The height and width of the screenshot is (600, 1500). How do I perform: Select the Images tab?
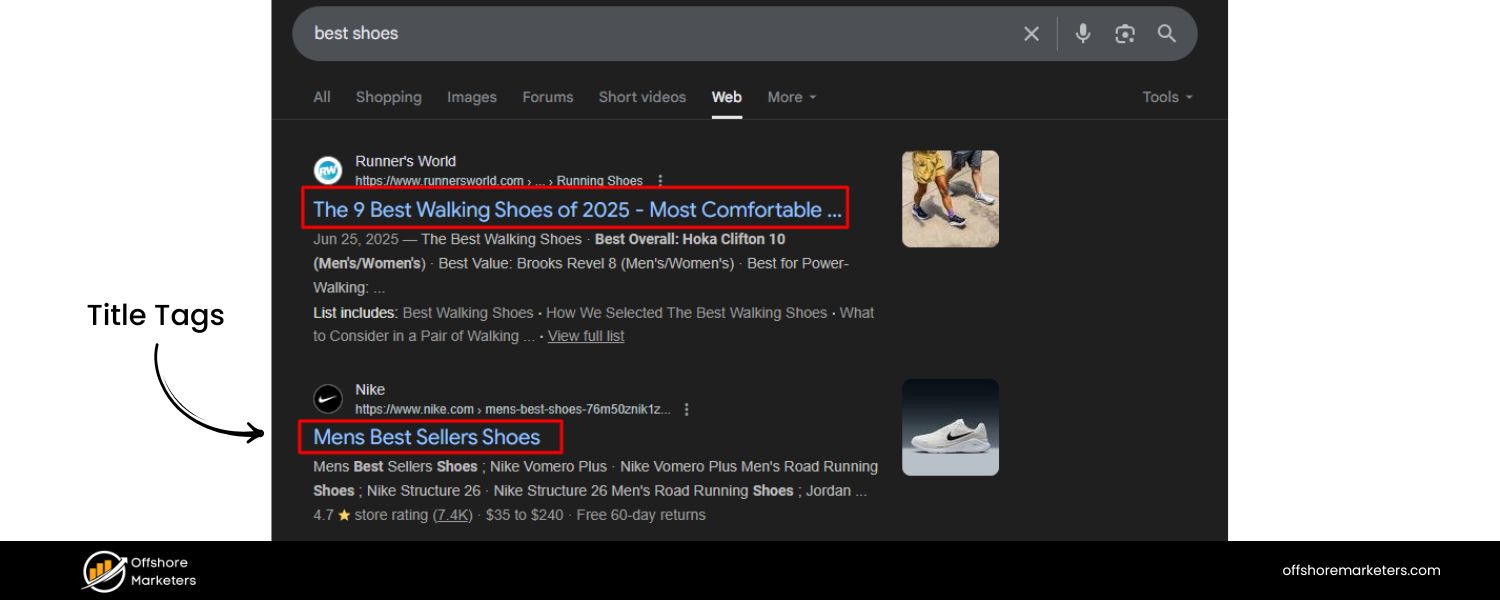click(x=472, y=97)
